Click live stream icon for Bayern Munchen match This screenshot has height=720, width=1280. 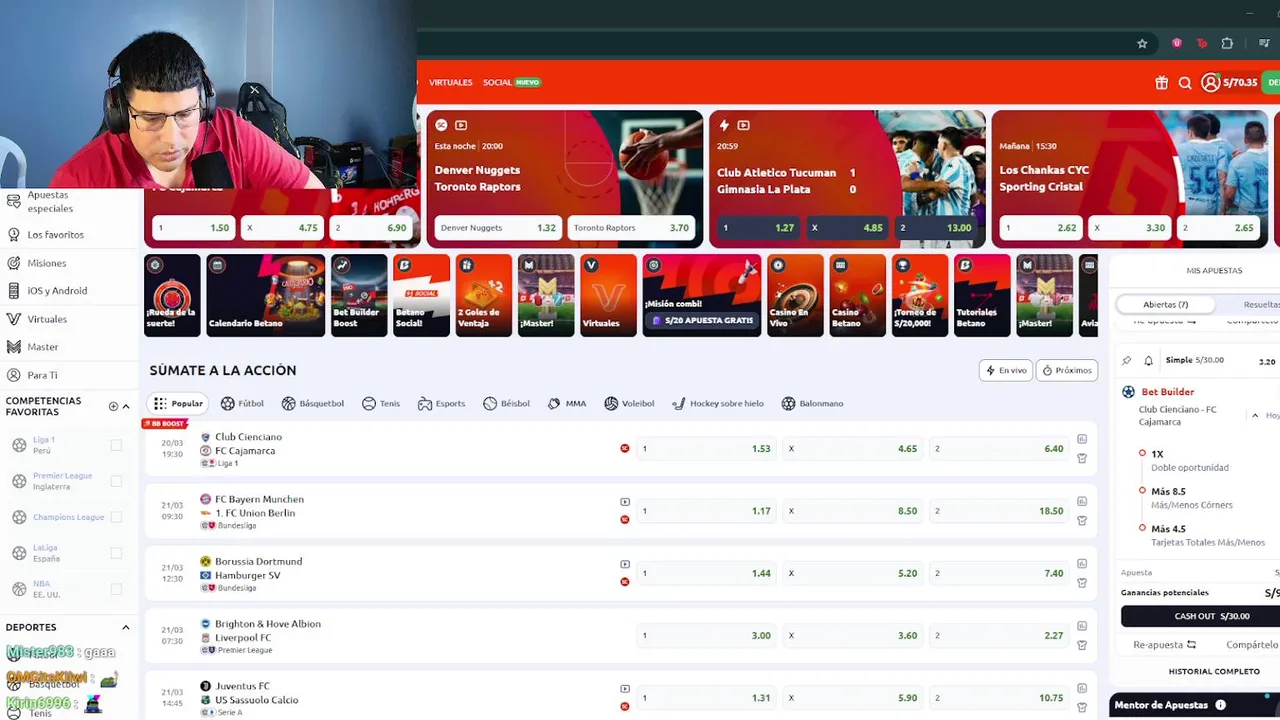coord(625,502)
